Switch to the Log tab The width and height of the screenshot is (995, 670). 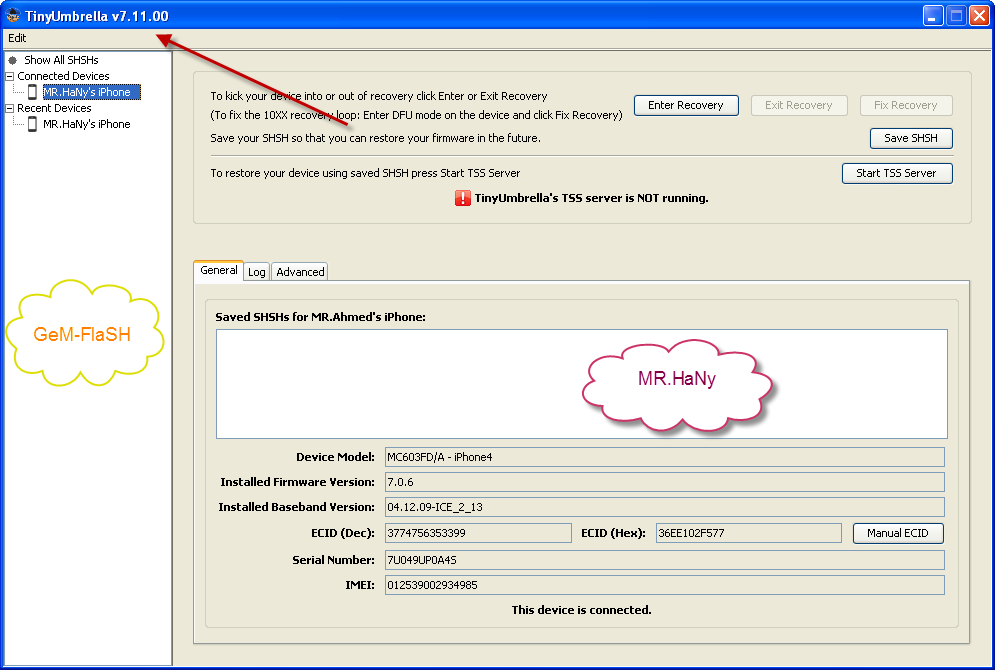click(x=257, y=272)
